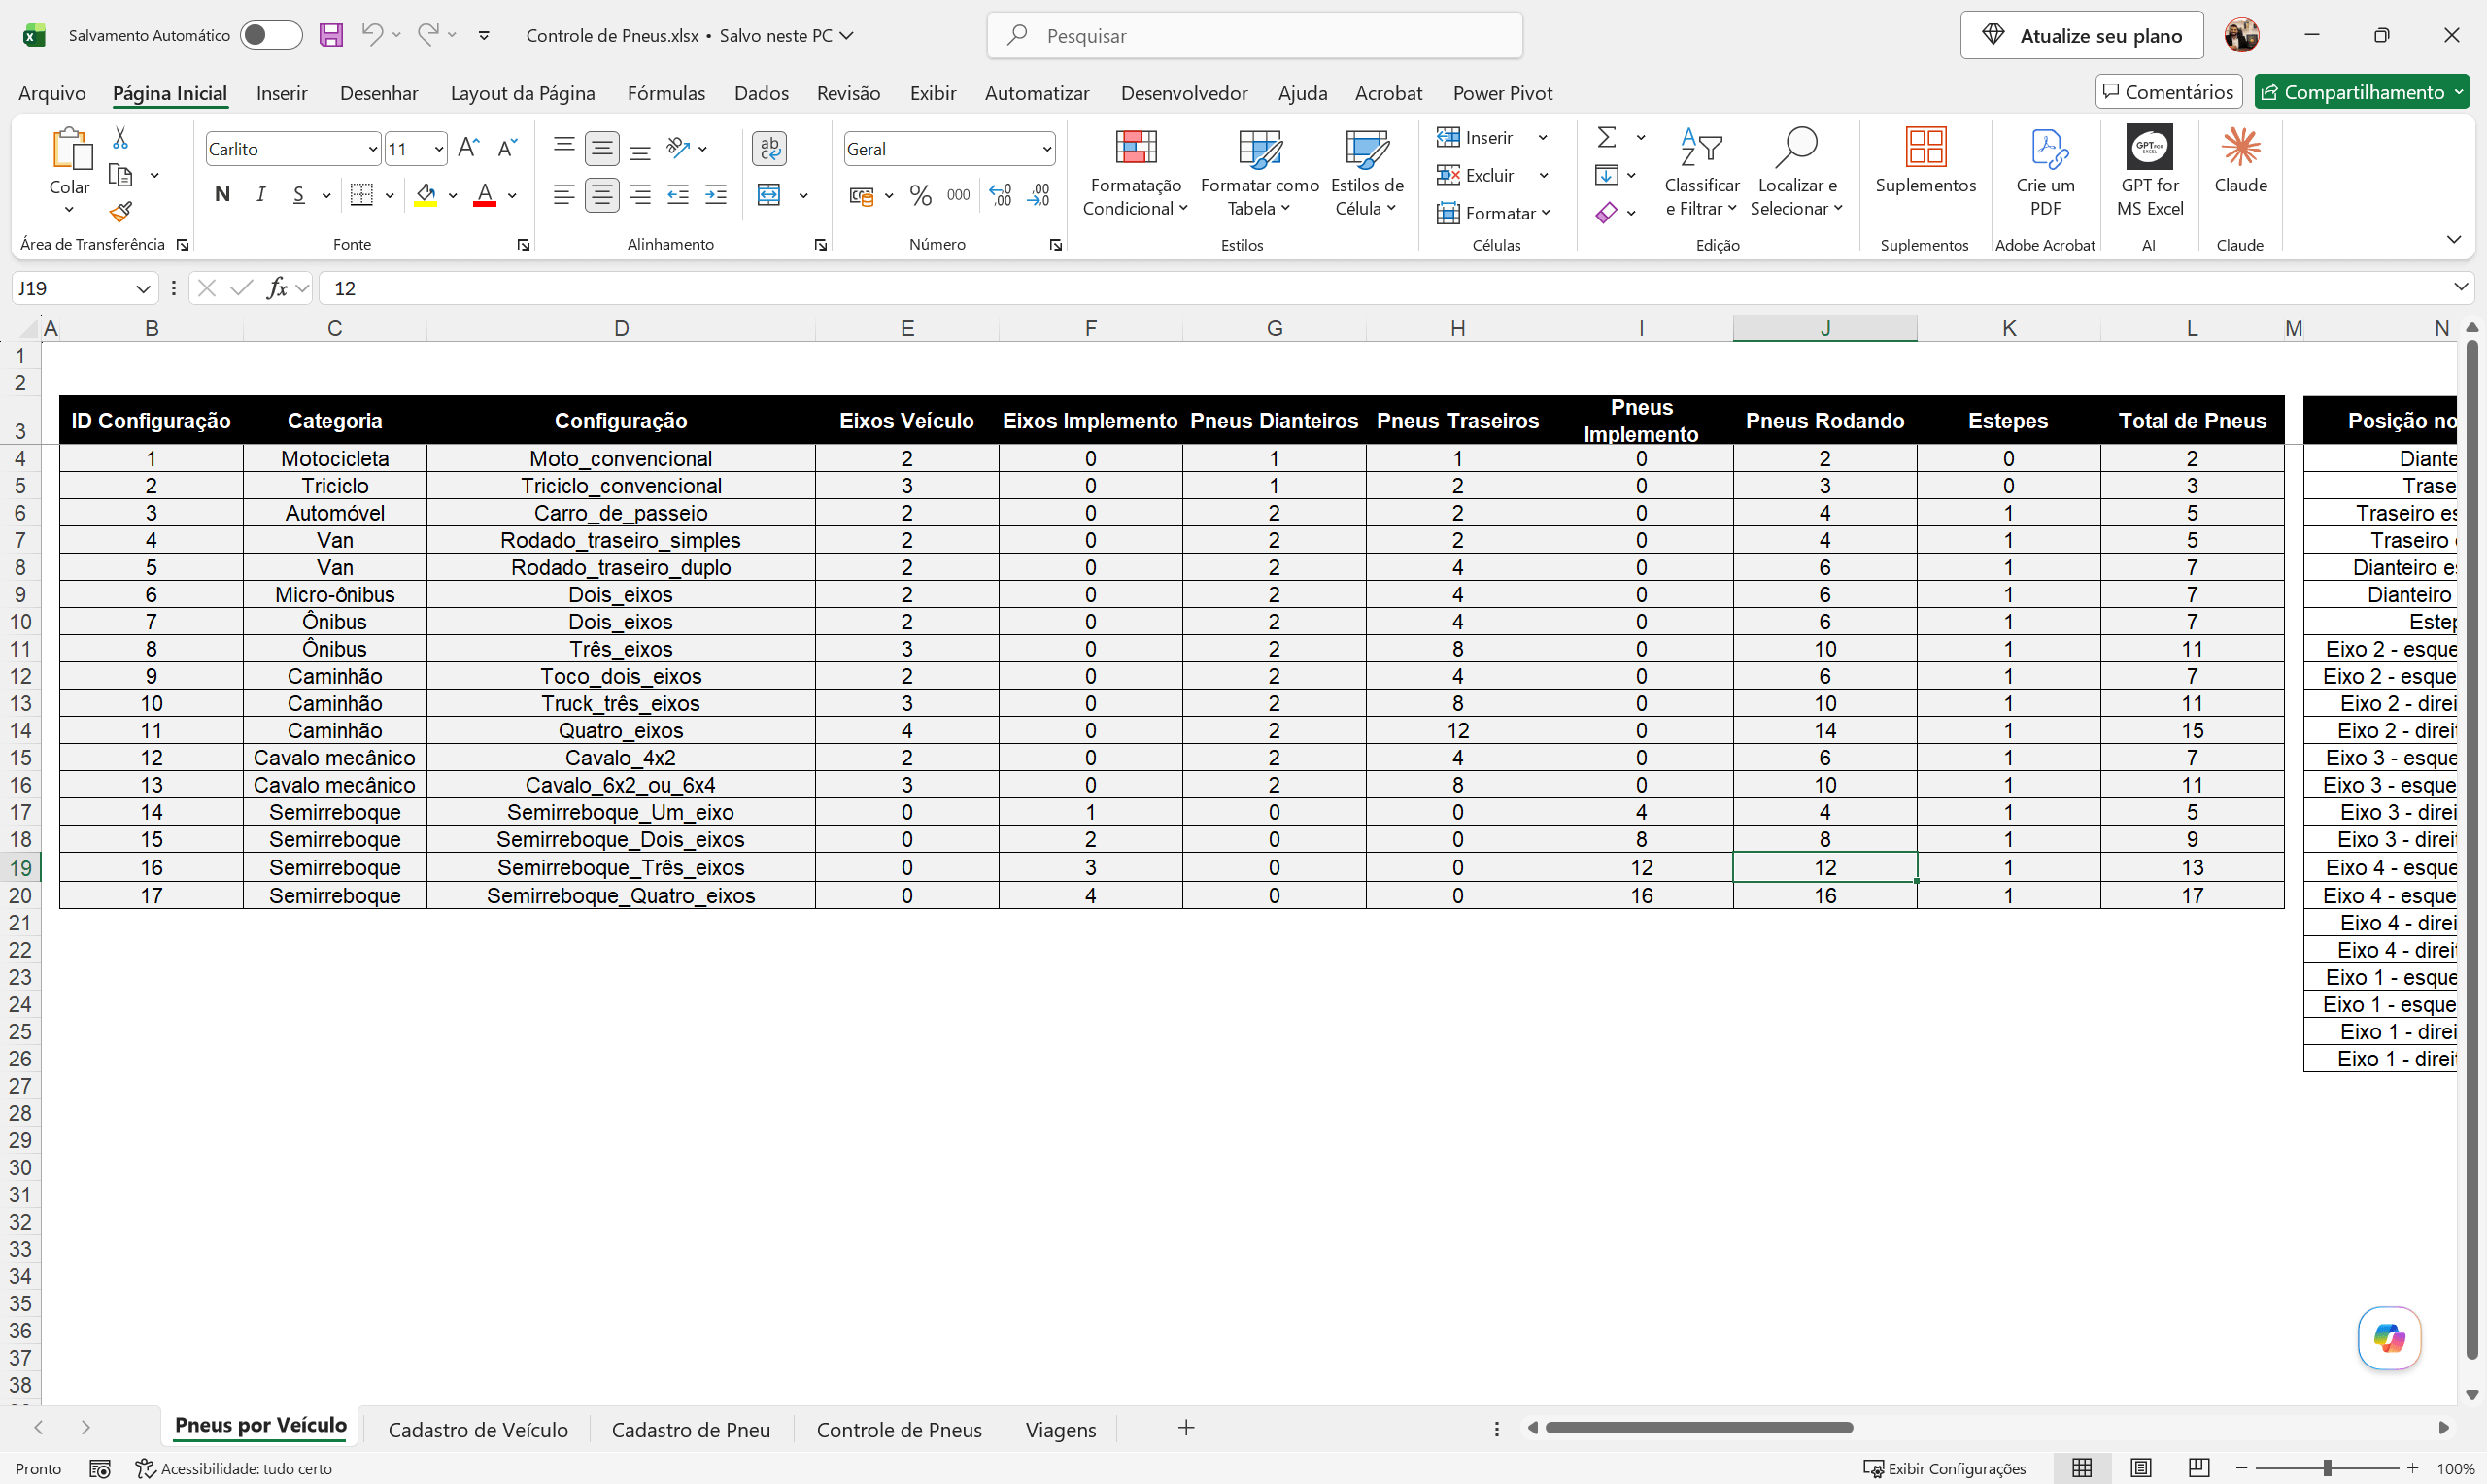Click the Undo arrow icon
Image resolution: width=2487 pixels, height=1484 pixels.
click(371, 34)
